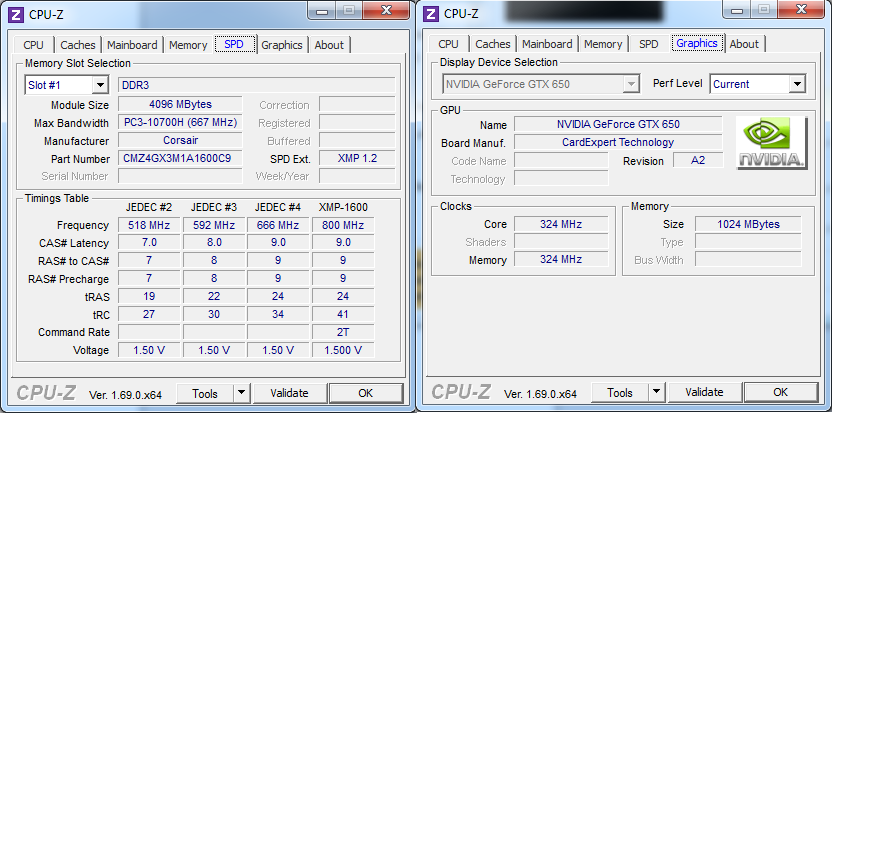Close the left CPU-Z SPD window
Viewport: 886px width, 843px height.
pyautogui.click(x=386, y=10)
